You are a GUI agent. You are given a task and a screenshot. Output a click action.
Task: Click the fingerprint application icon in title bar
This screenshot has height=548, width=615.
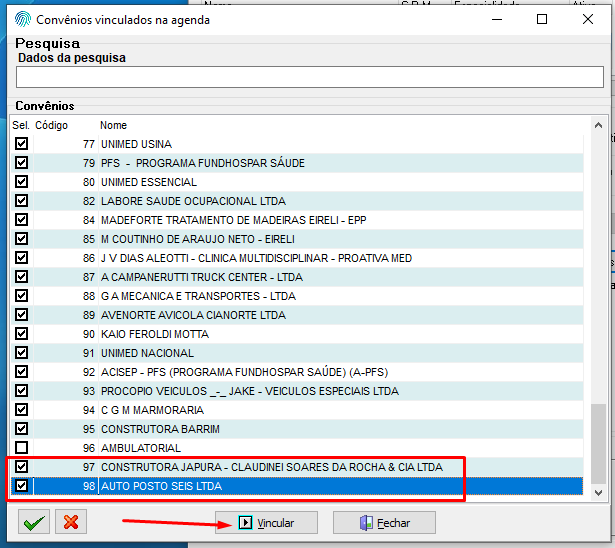coord(22,19)
